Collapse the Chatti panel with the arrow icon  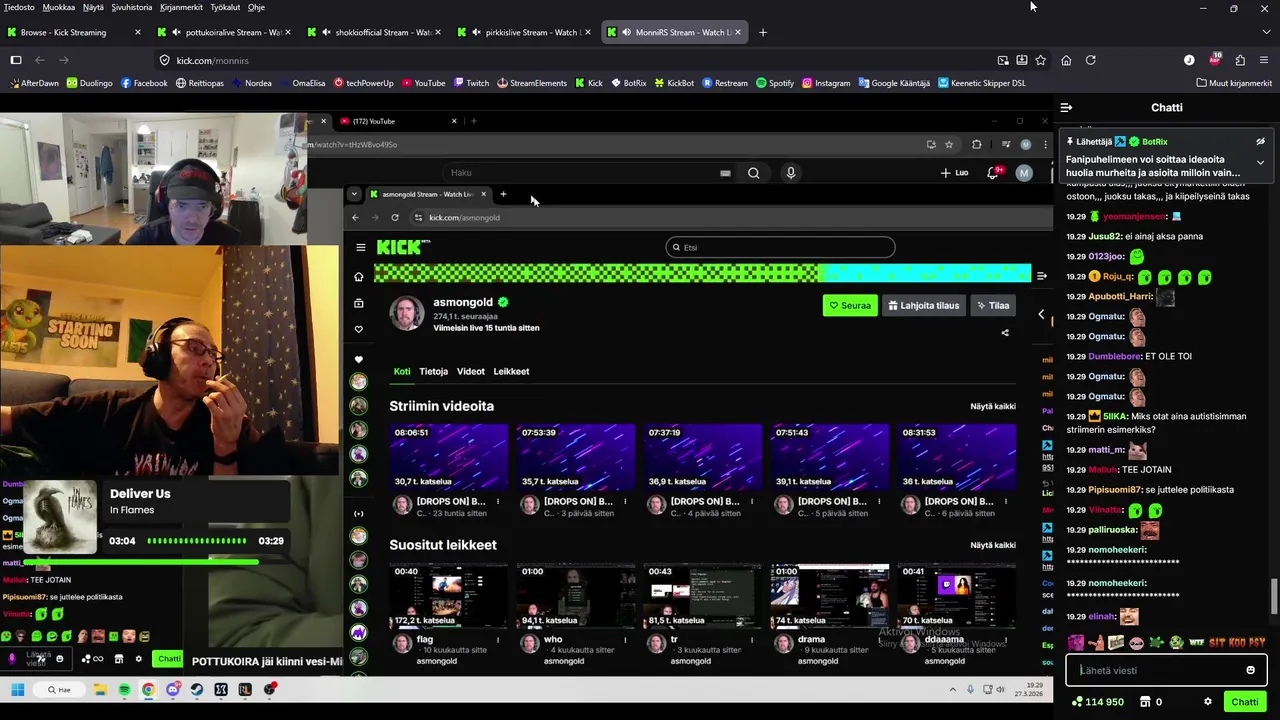(1066, 107)
